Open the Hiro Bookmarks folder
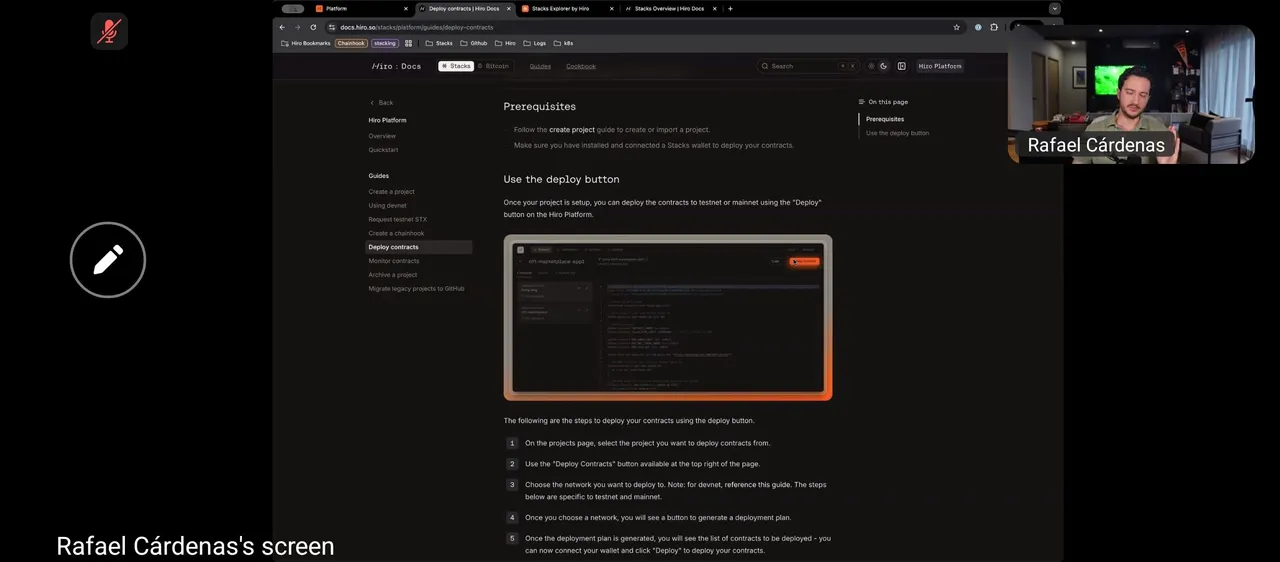Screen dimensions: 1280x562 [306, 43]
